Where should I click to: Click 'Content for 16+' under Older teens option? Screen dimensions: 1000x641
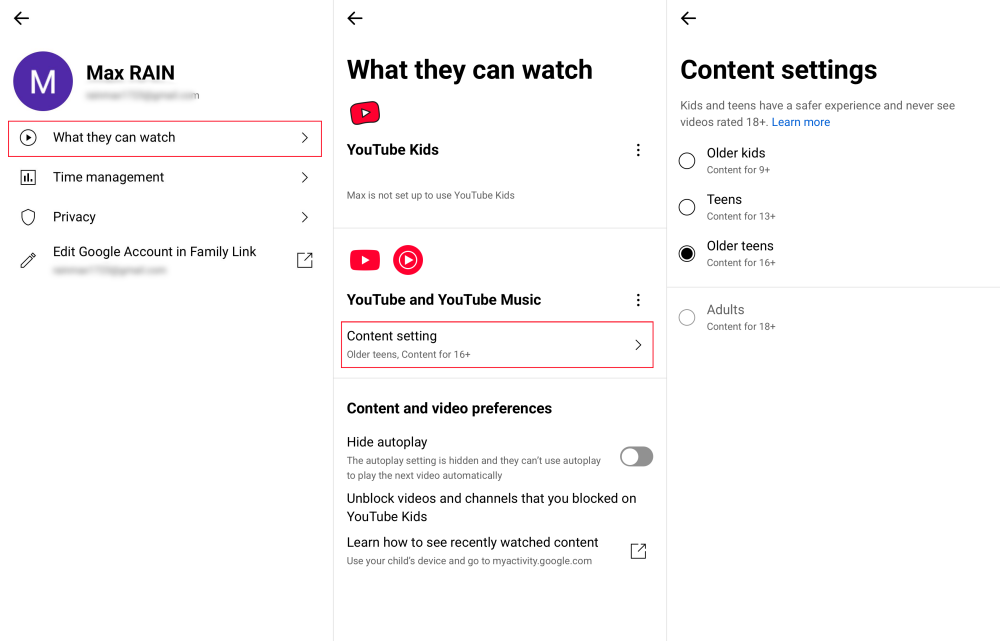(x=741, y=263)
